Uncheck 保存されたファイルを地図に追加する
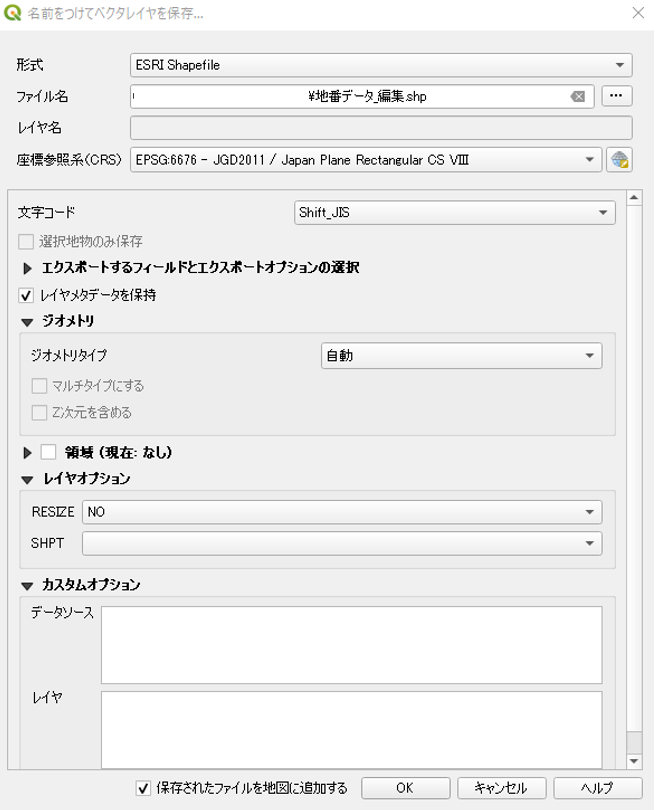Viewport: 656px width, 810px height. 143,788
